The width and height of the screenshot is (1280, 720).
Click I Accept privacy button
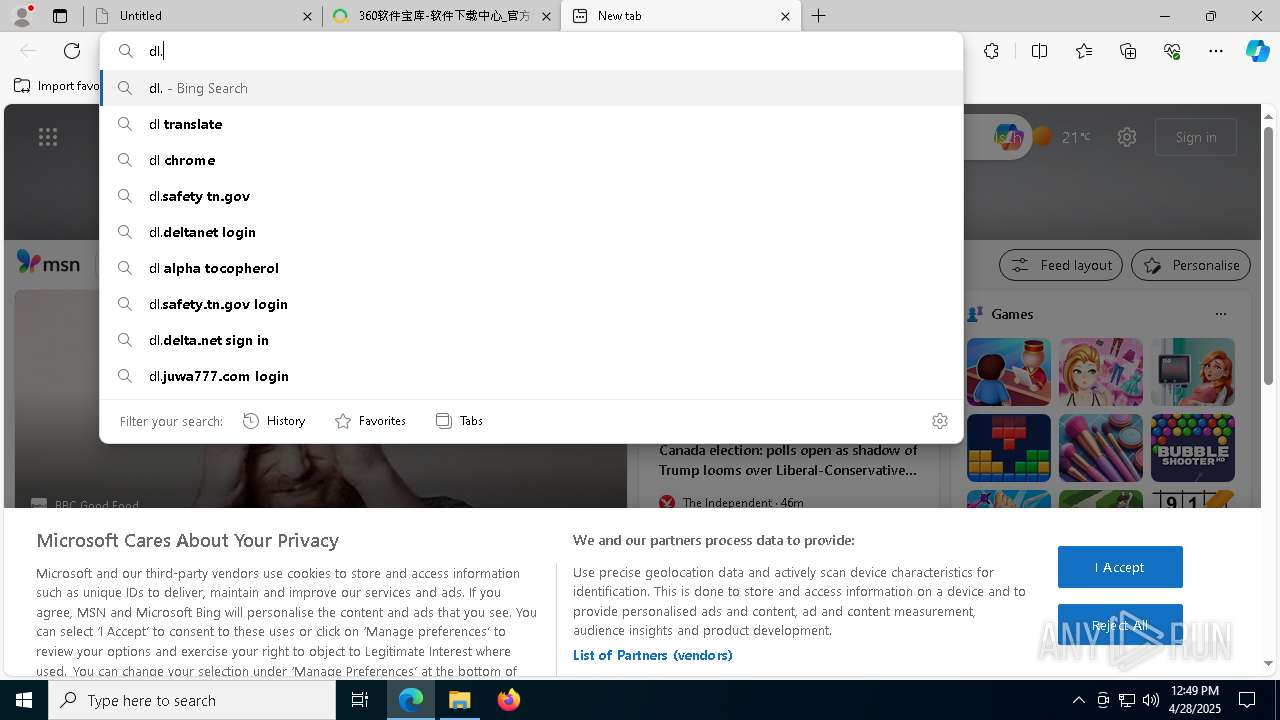[x=1120, y=567]
